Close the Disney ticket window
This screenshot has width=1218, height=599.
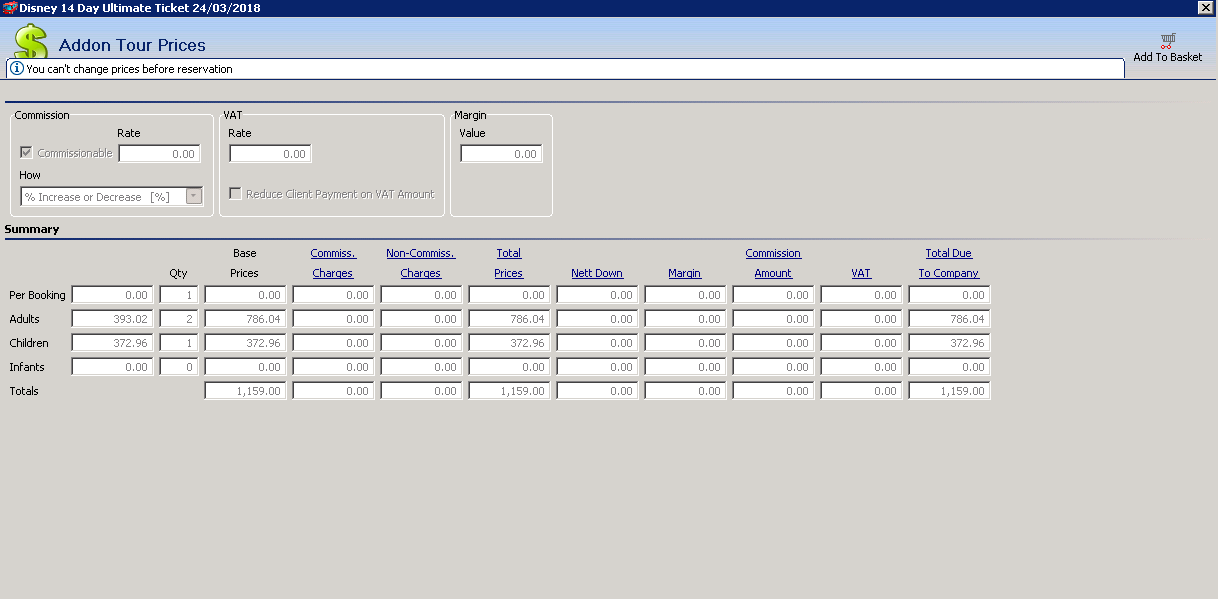(x=1207, y=7)
